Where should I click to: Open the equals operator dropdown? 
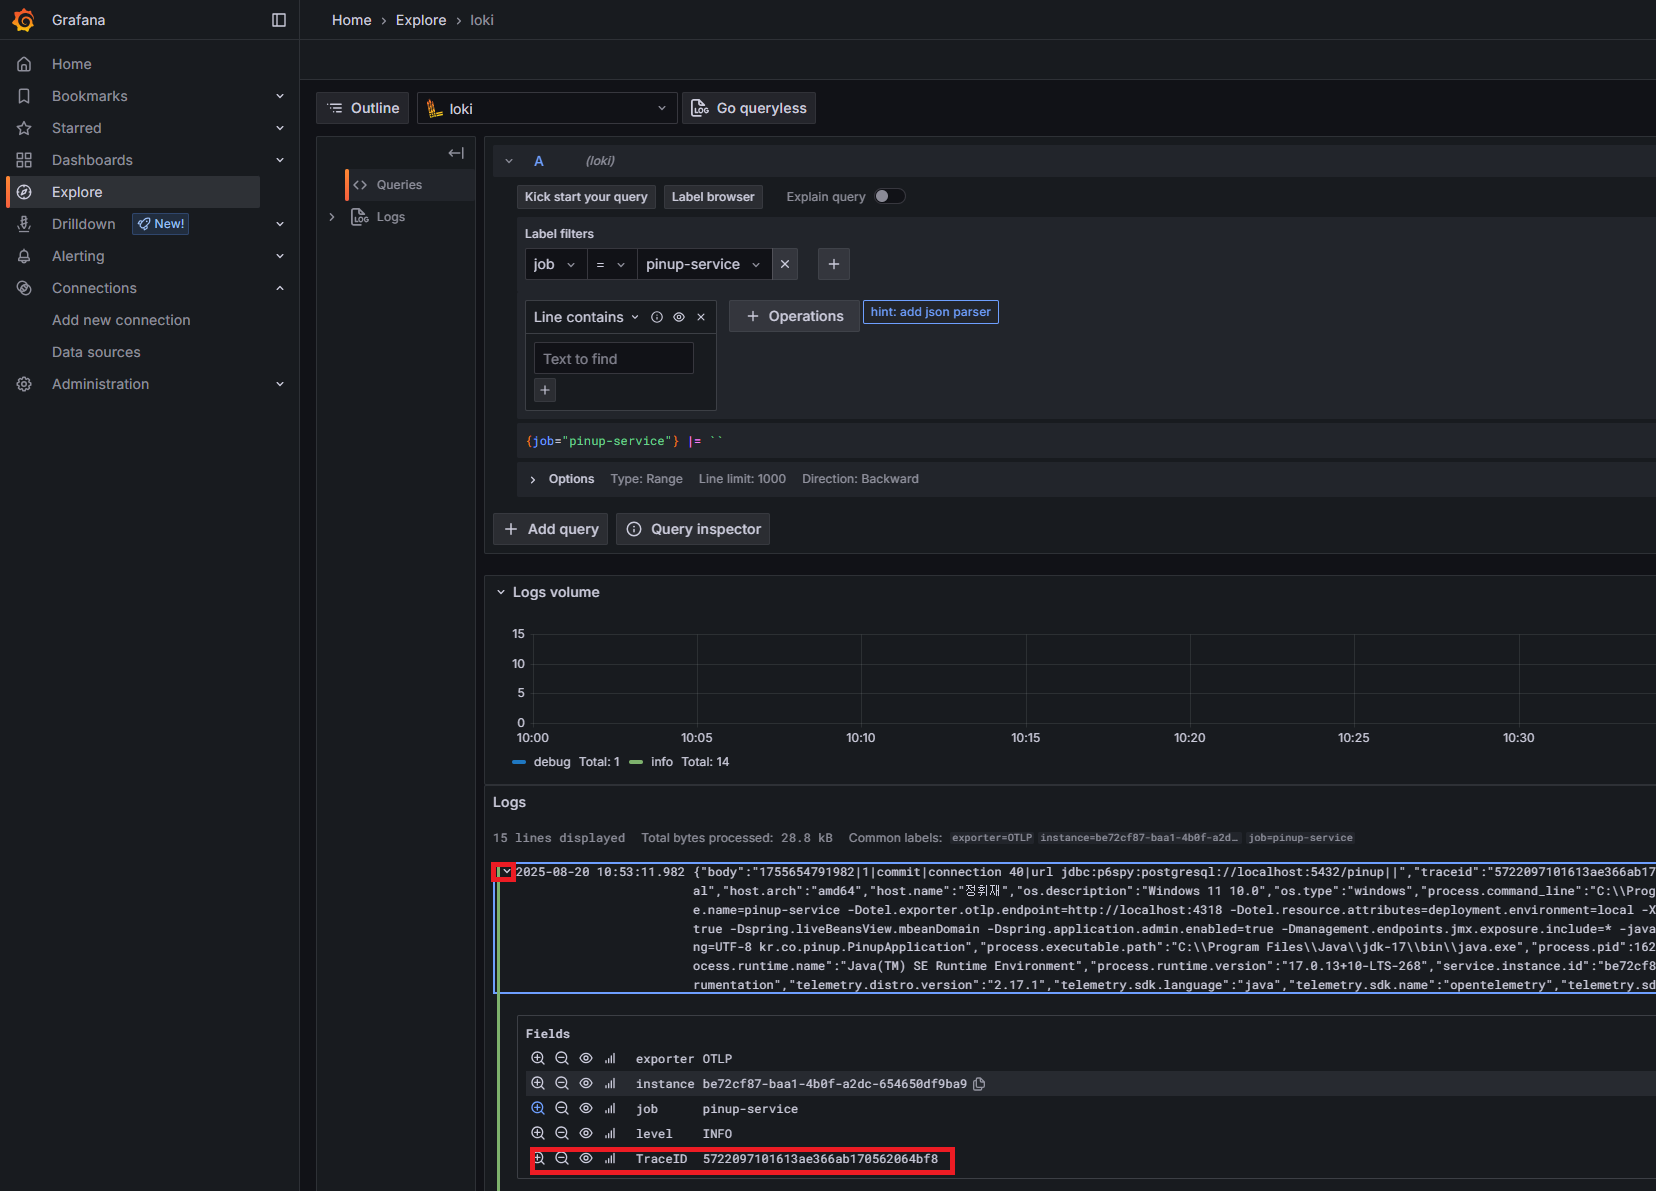pyautogui.click(x=611, y=264)
